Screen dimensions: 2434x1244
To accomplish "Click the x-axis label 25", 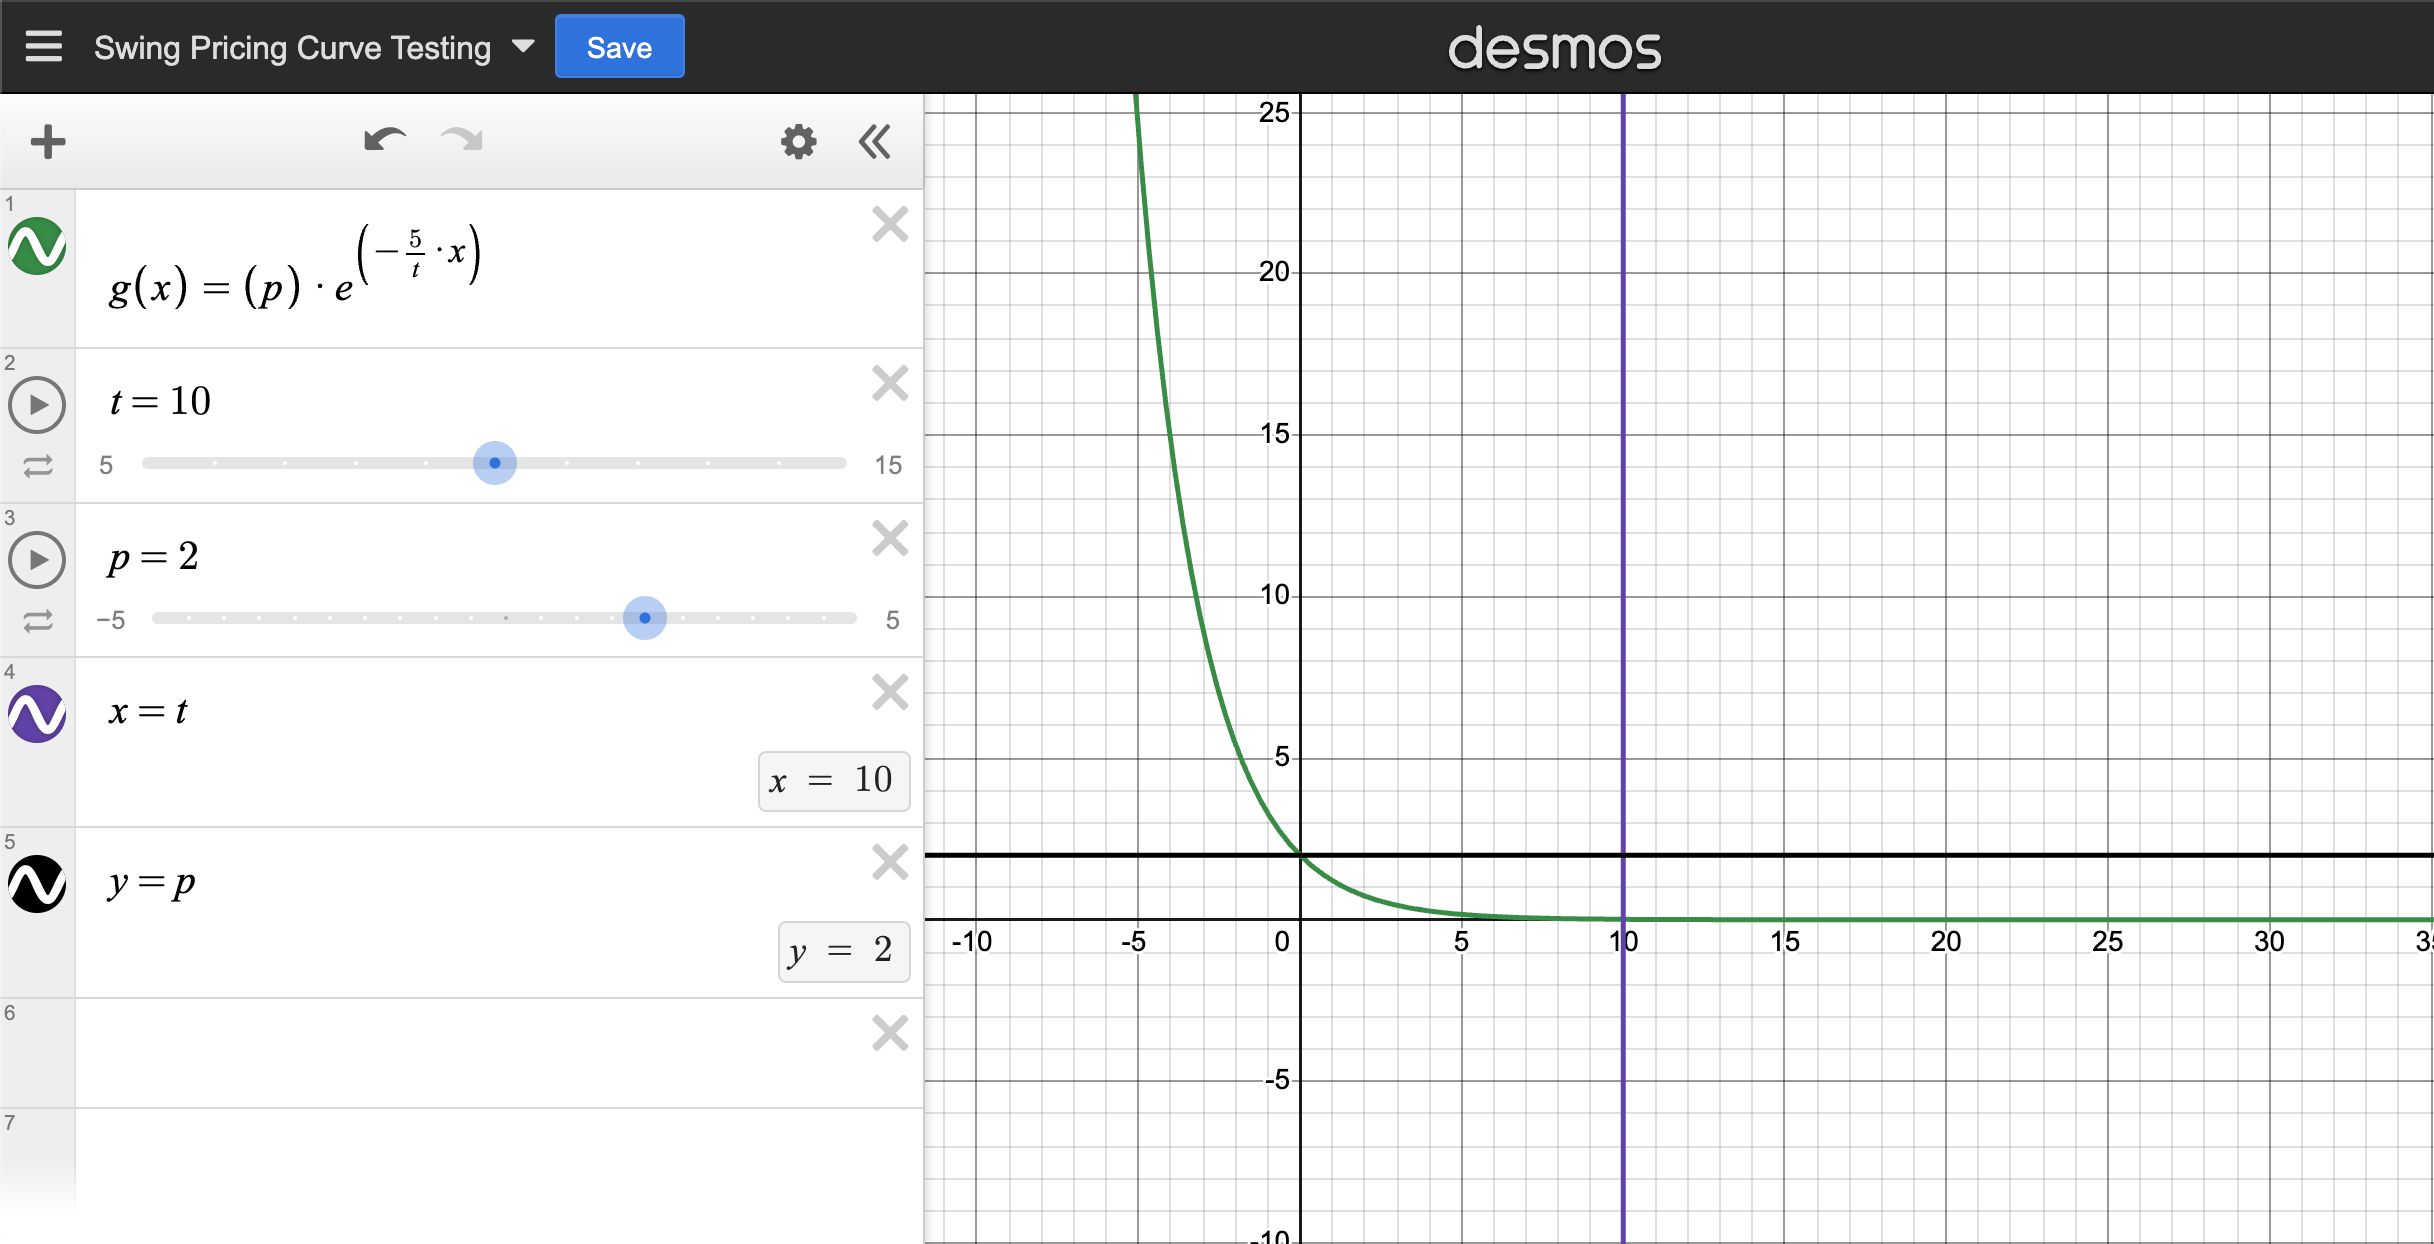I will pyautogui.click(x=2107, y=941).
